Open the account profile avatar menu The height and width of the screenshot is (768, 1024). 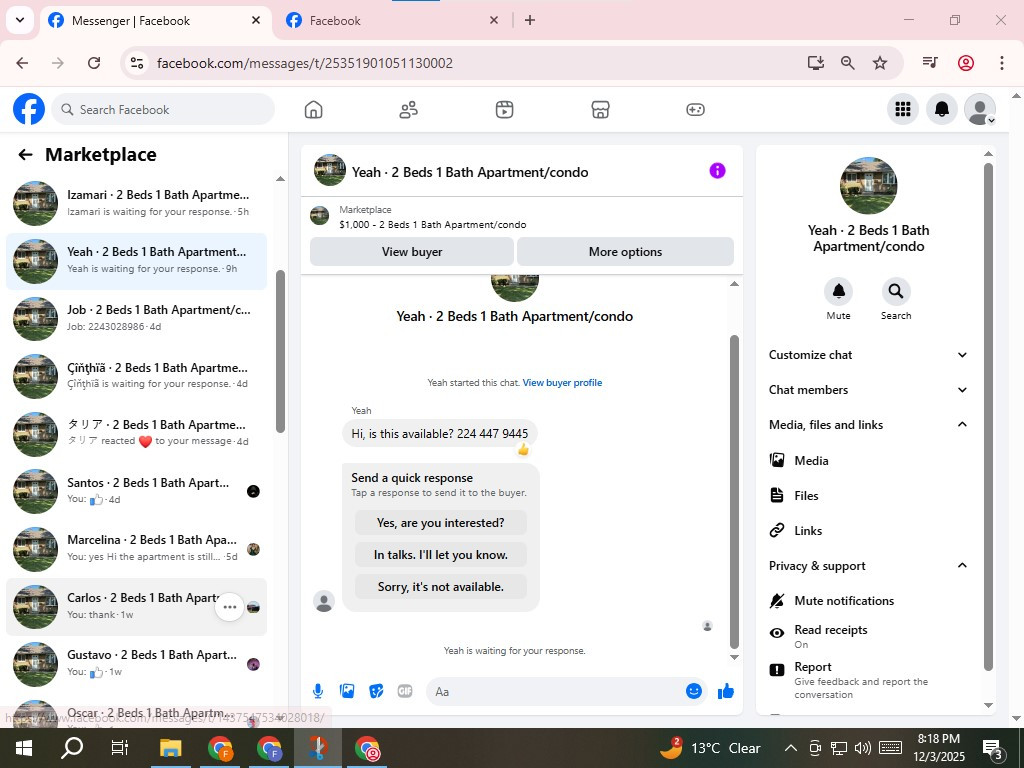click(980, 109)
